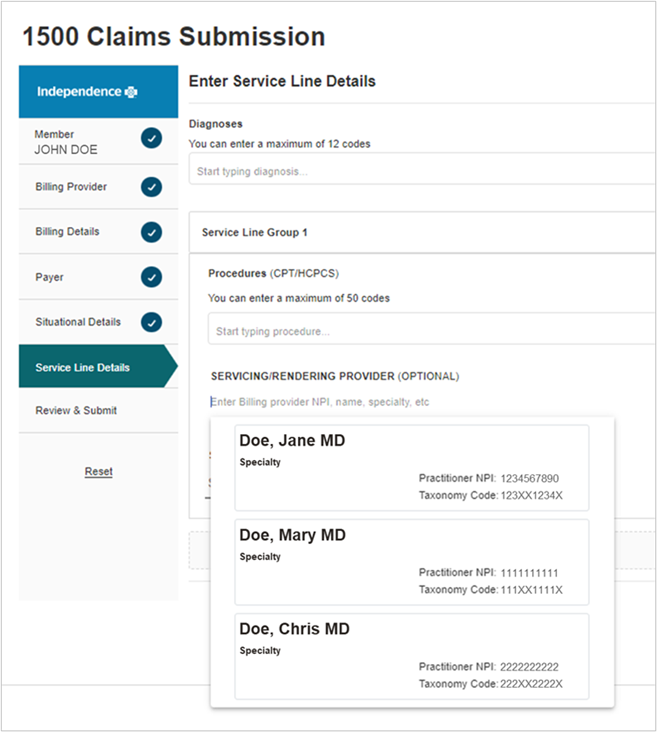Click the Reset link
The height and width of the screenshot is (732, 657).
click(98, 471)
